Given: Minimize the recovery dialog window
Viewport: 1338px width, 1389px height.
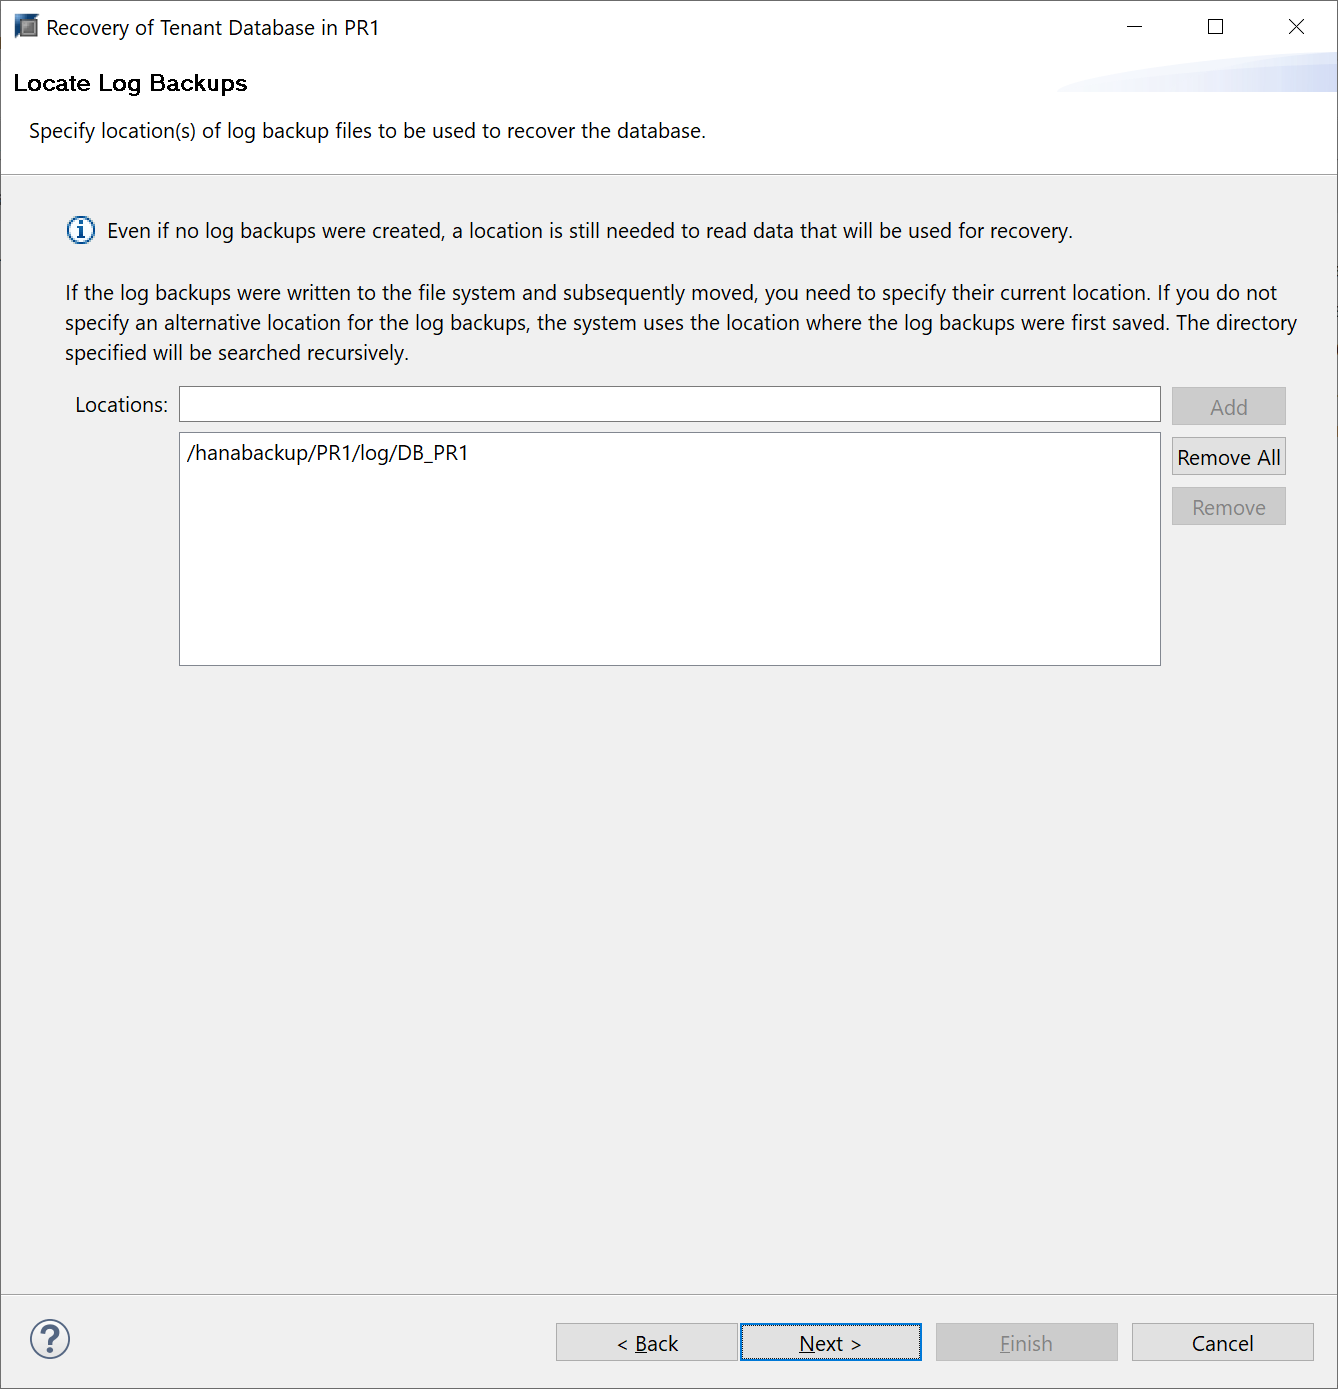Looking at the screenshot, I should point(1134,27).
